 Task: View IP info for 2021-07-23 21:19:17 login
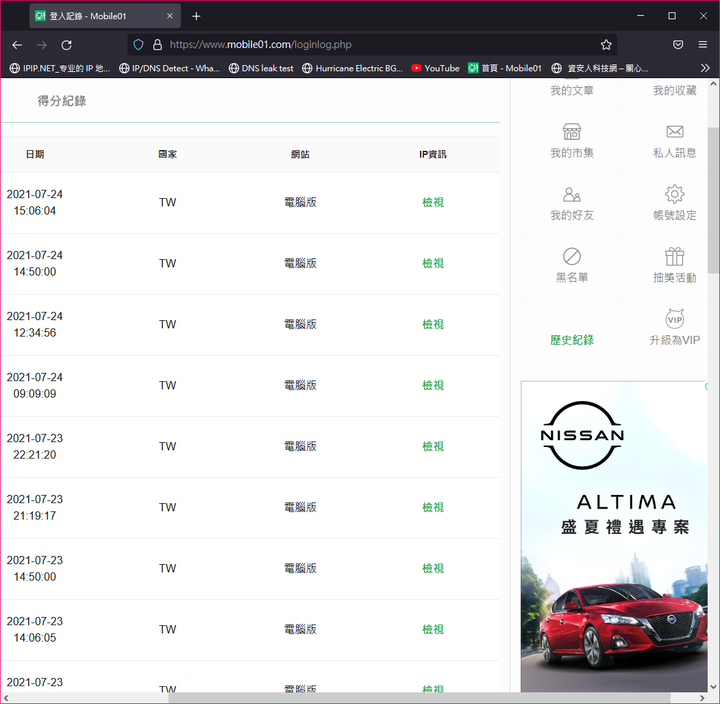(433, 507)
